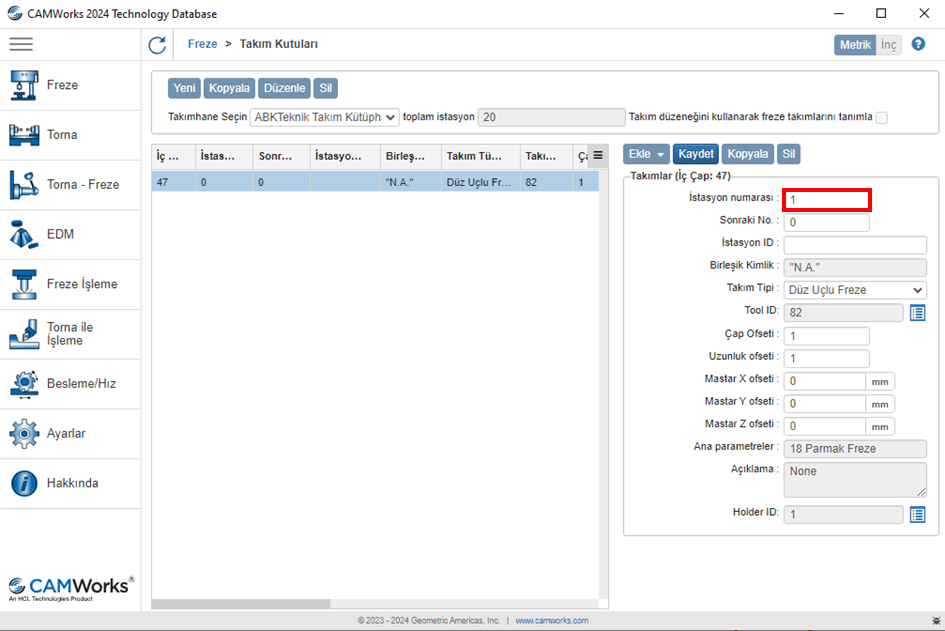
Task: Open Ayarlar settings gear icon
Action: point(23,434)
